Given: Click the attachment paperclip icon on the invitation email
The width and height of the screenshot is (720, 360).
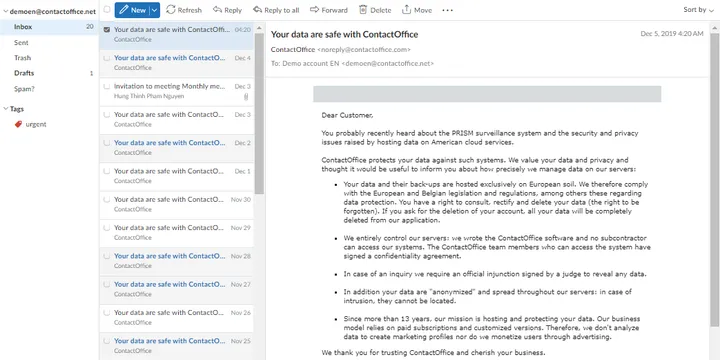Looking at the screenshot, I should coord(247,96).
